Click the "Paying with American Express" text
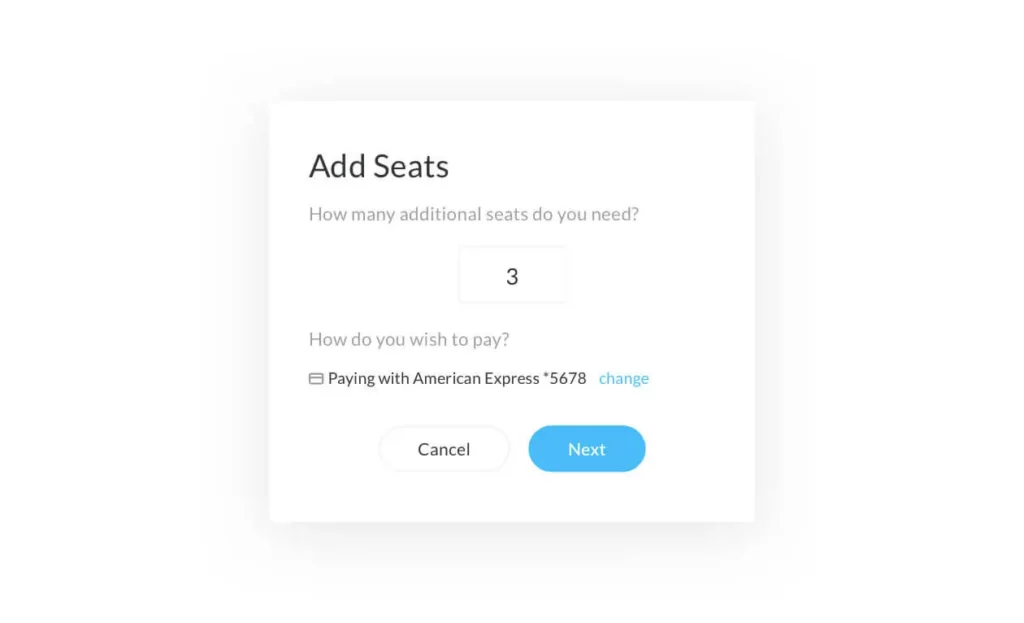 click(x=433, y=379)
